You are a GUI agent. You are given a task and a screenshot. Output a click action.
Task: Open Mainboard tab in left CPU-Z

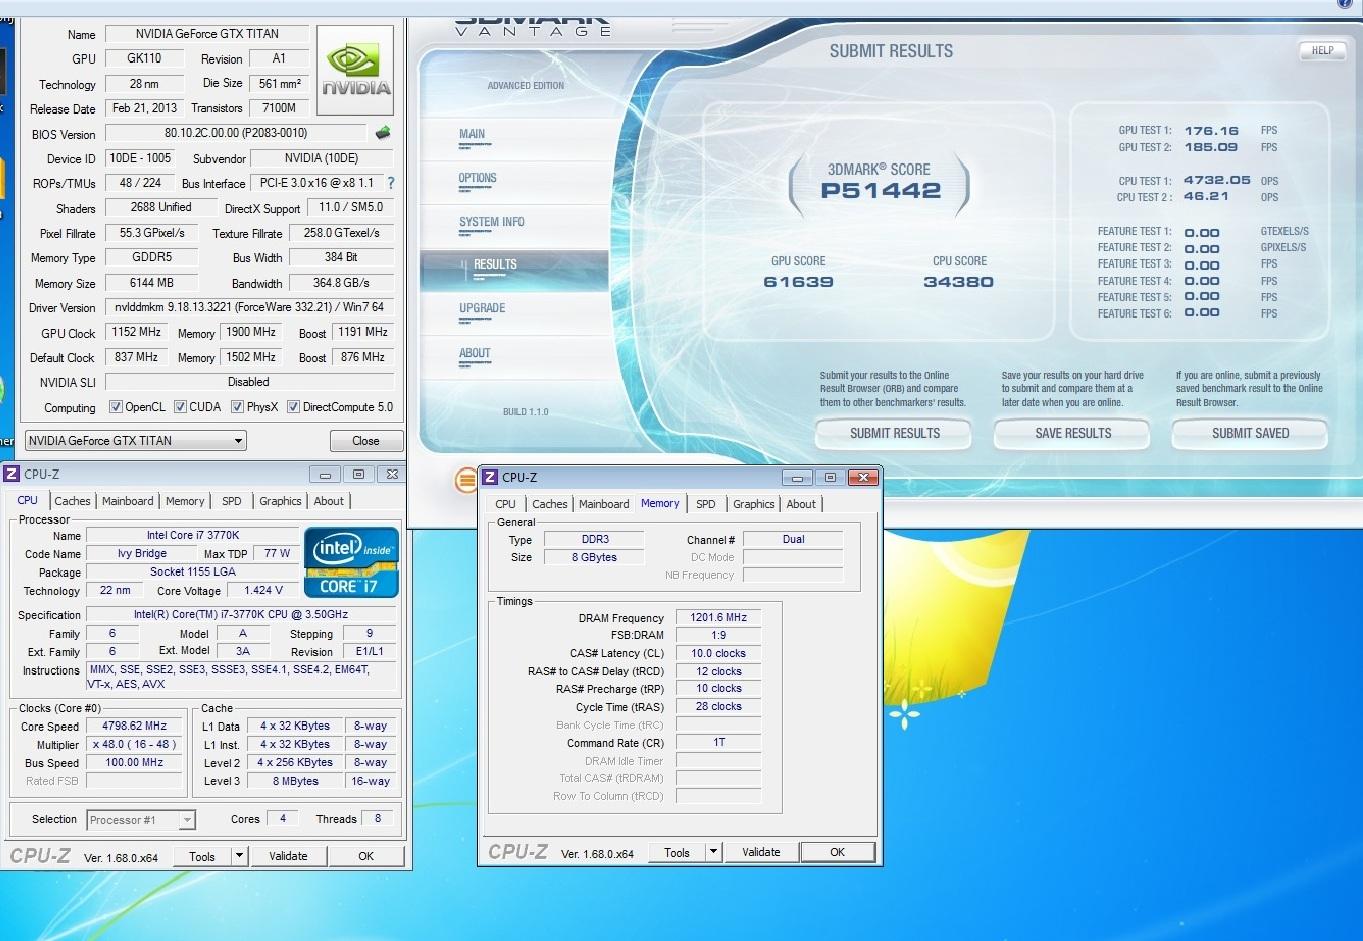128,501
